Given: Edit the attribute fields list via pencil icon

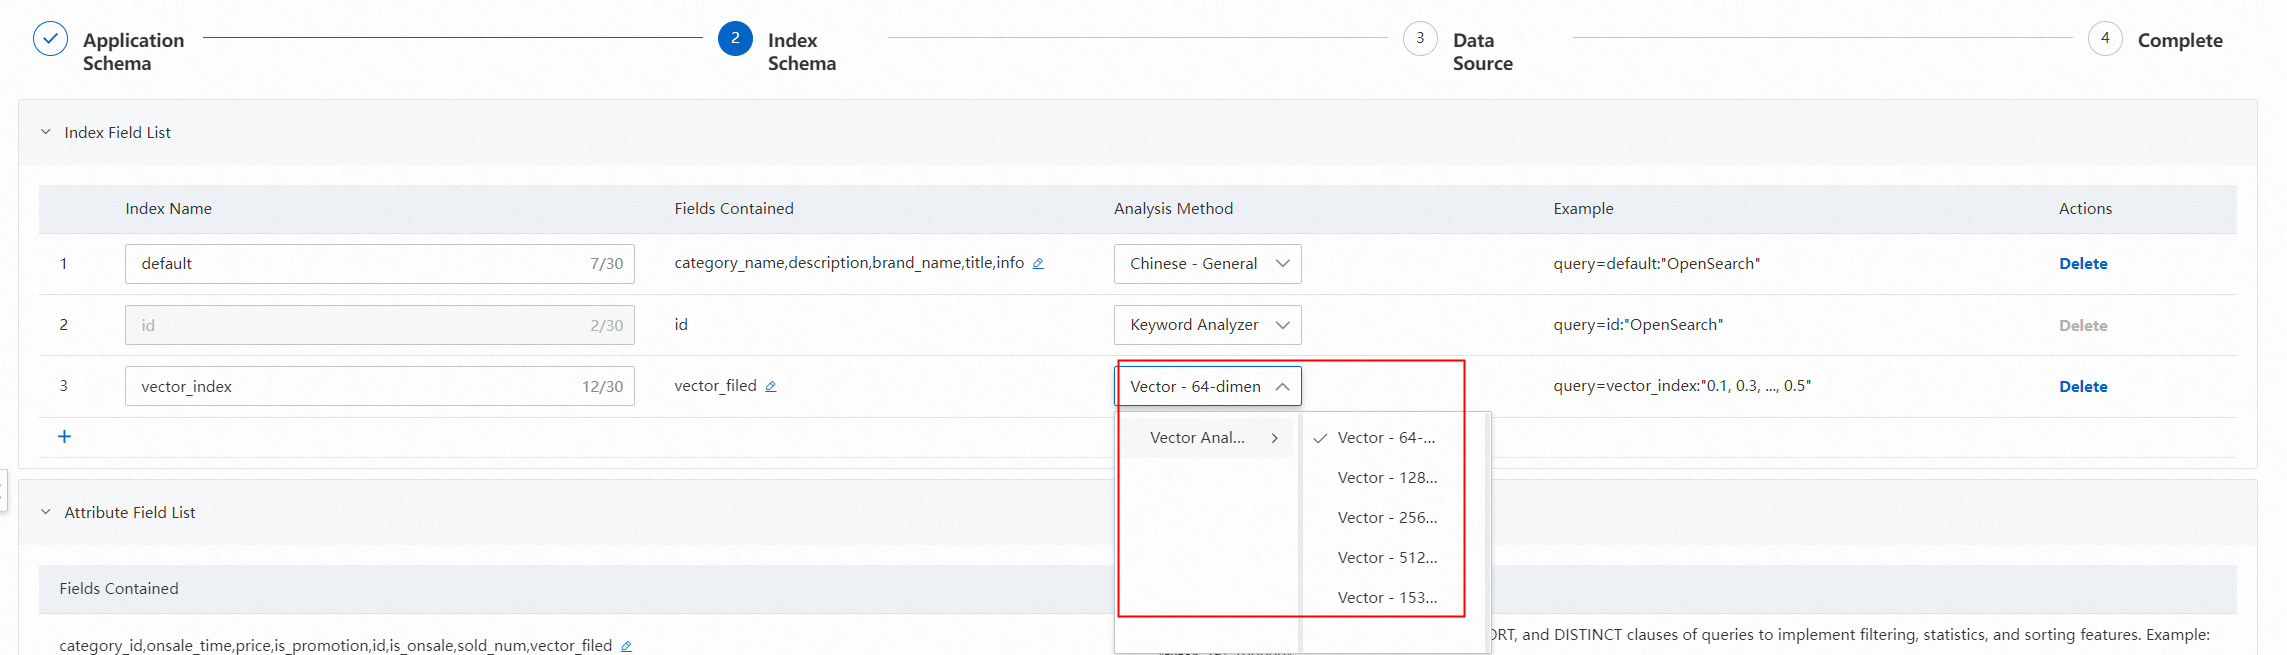Looking at the screenshot, I should [x=626, y=646].
